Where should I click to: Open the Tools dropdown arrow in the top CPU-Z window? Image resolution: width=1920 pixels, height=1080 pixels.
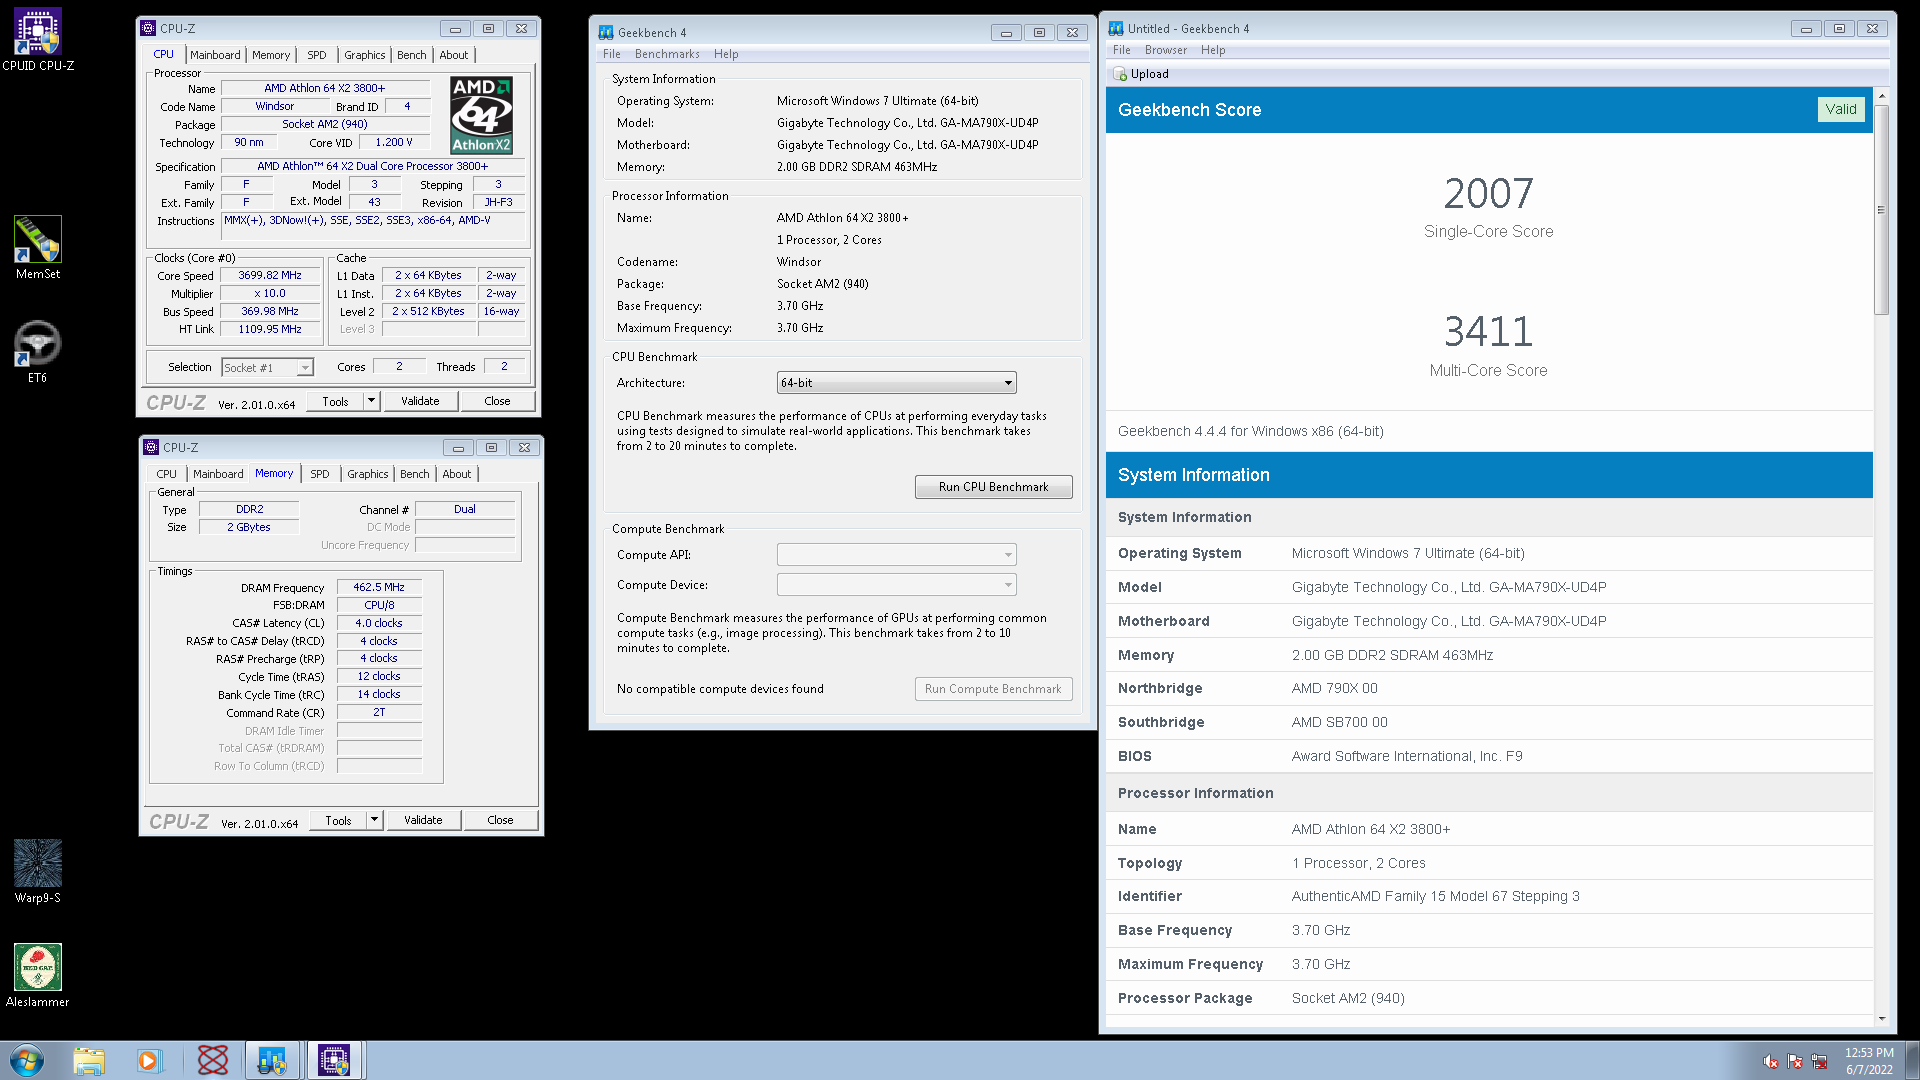pyautogui.click(x=371, y=401)
